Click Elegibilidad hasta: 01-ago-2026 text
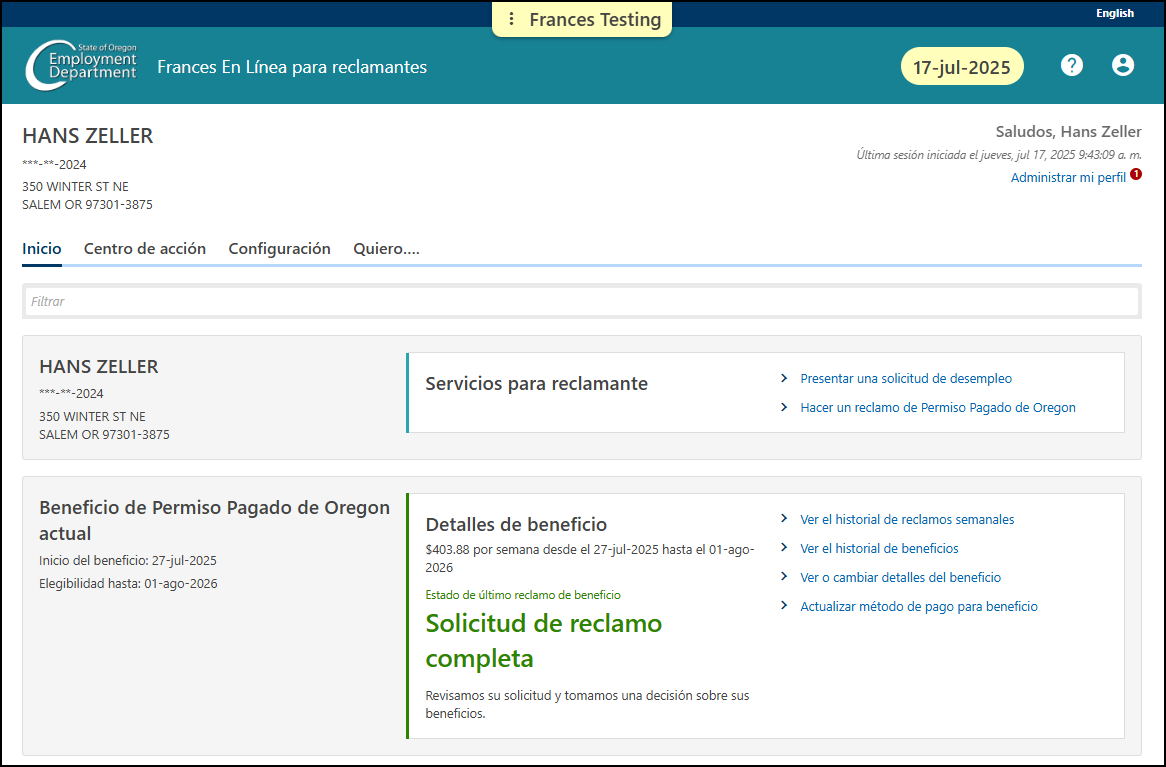 click(x=128, y=584)
